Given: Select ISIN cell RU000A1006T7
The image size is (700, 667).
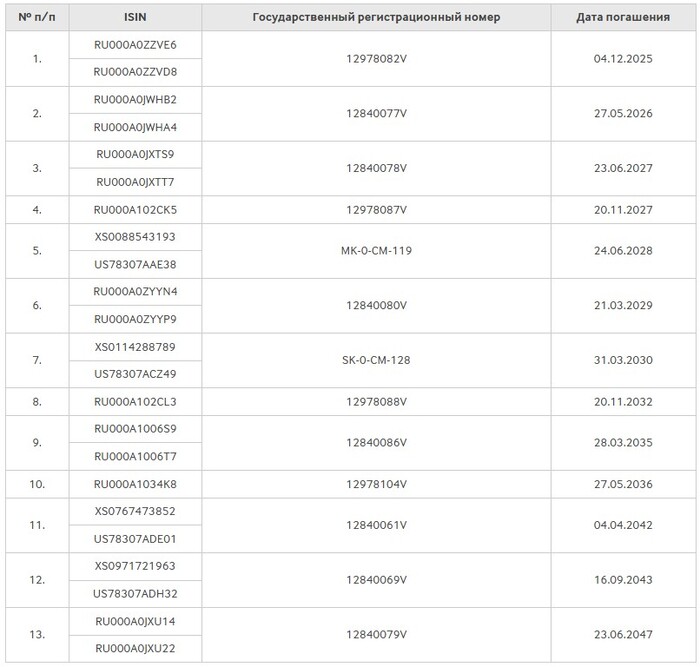Looking at the screenshot, I should pyautogui.click(x=135, y=457).
